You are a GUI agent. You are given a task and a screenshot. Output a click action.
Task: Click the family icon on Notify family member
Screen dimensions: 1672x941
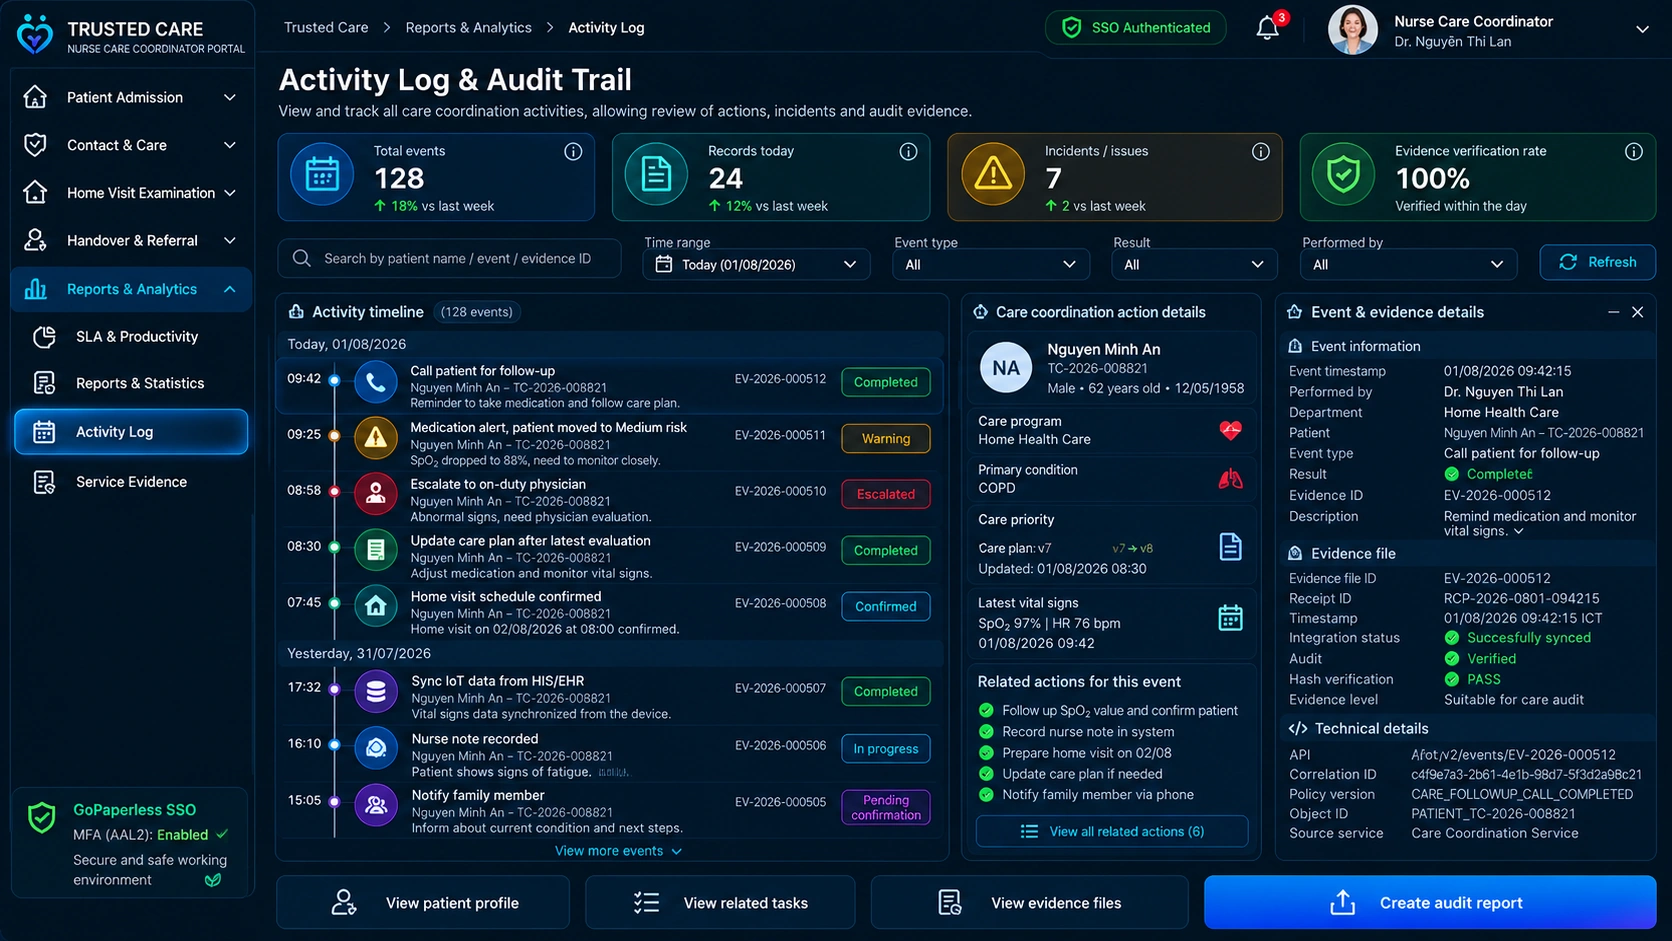coord(376,805)
